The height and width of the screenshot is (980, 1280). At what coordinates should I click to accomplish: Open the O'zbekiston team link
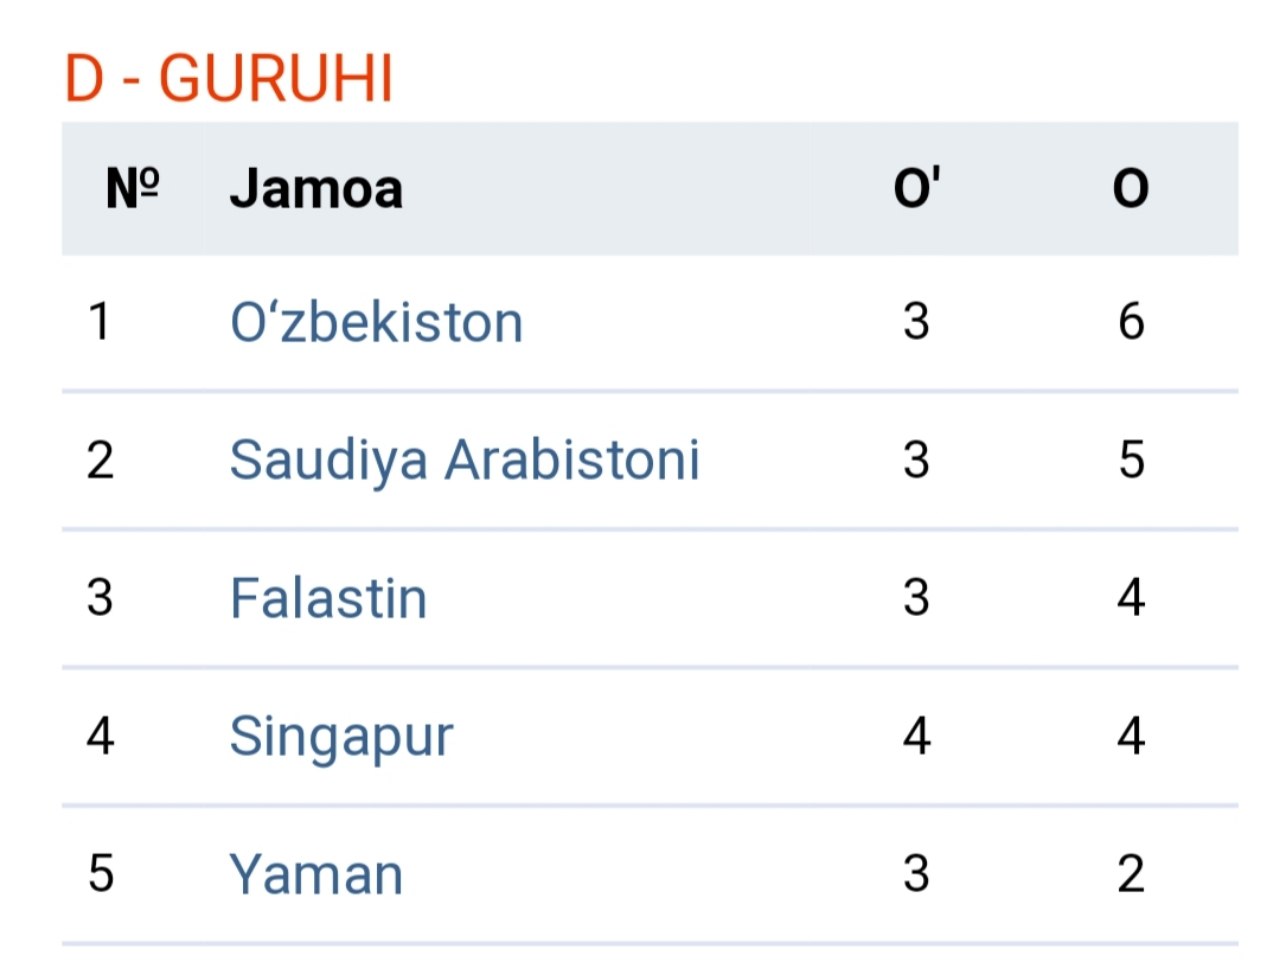pyautogui.click(x=376, y=323)
